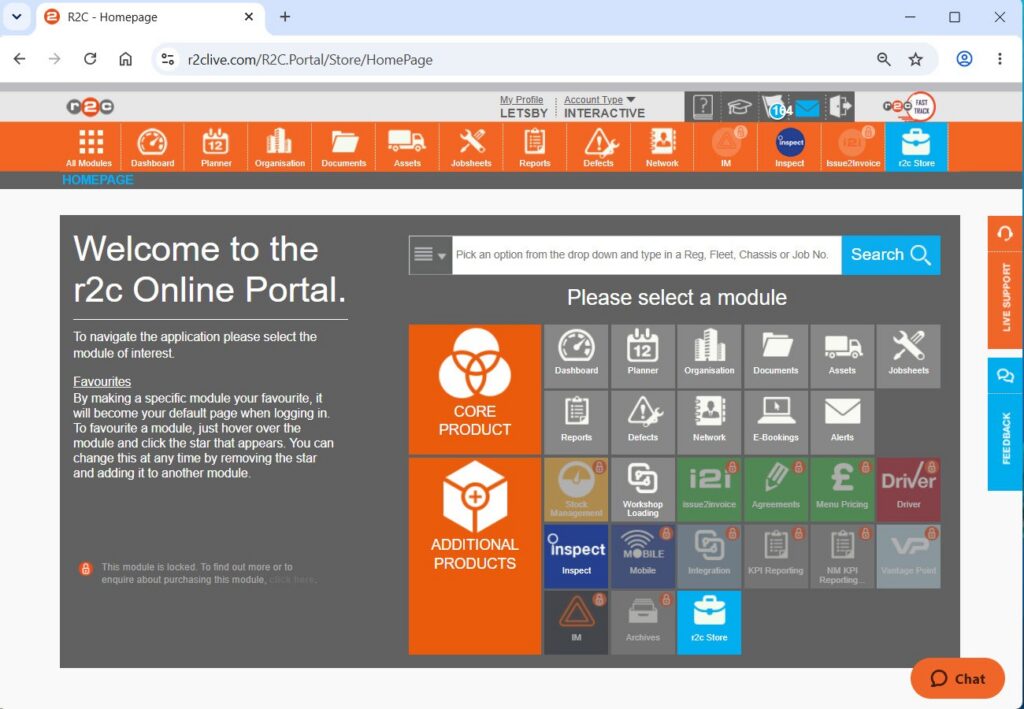Expand the Account Type dropdown

pyautogui.click(x=600, y=100)
